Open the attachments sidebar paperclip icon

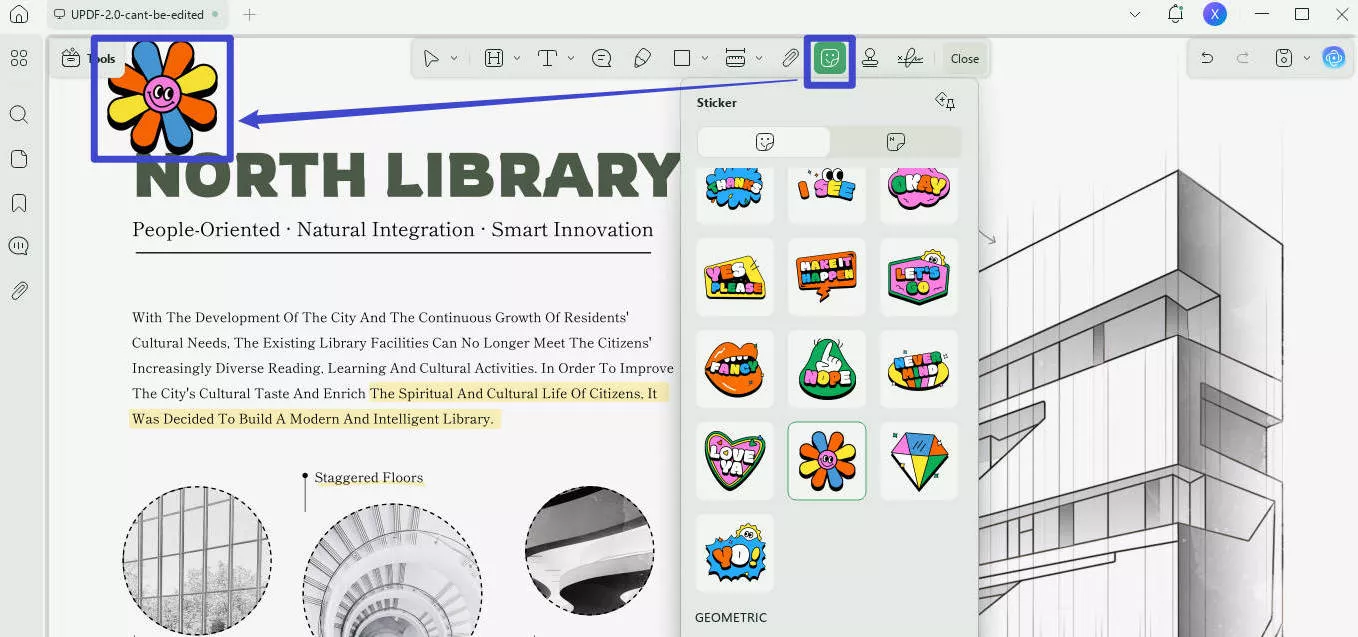tap(19, 291)
